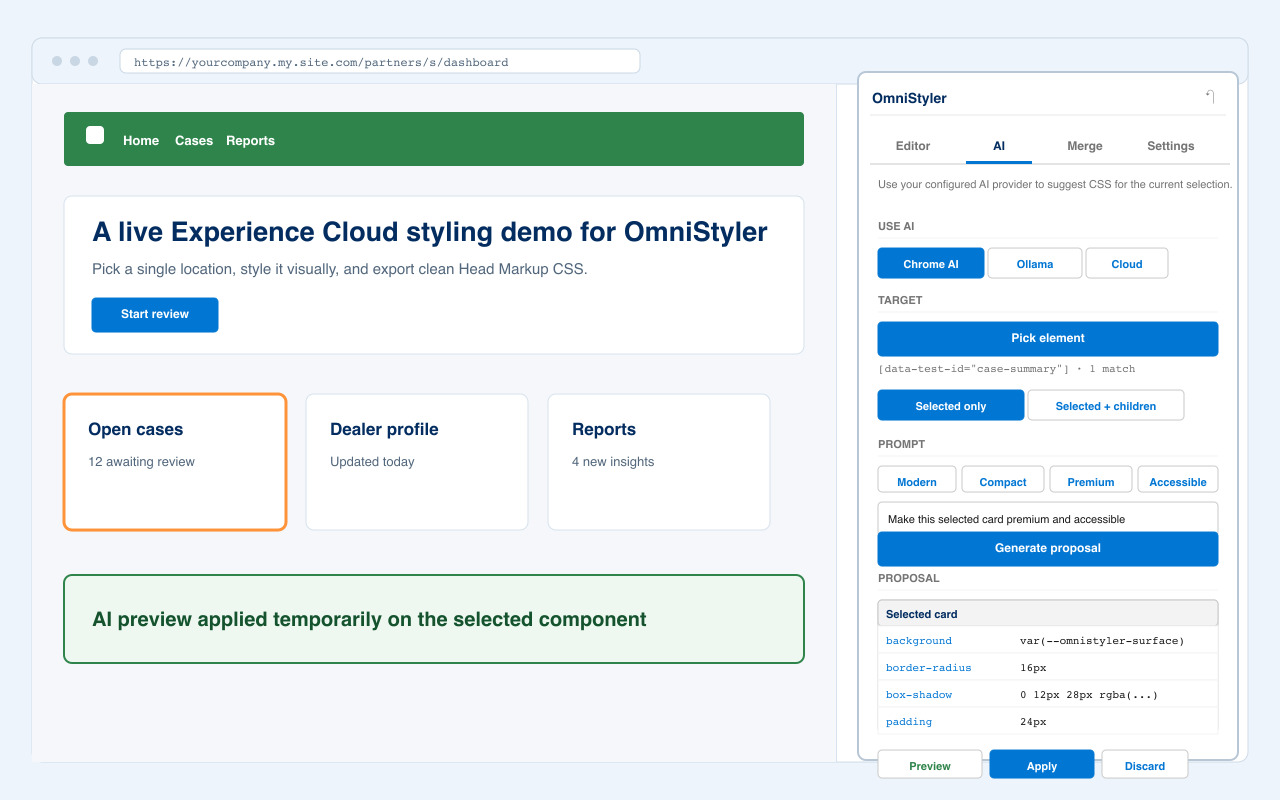This screenshot has height=800, width=1280.
Task: Apply the Premium prompt preset
Action: click(x=1091, y=480)
